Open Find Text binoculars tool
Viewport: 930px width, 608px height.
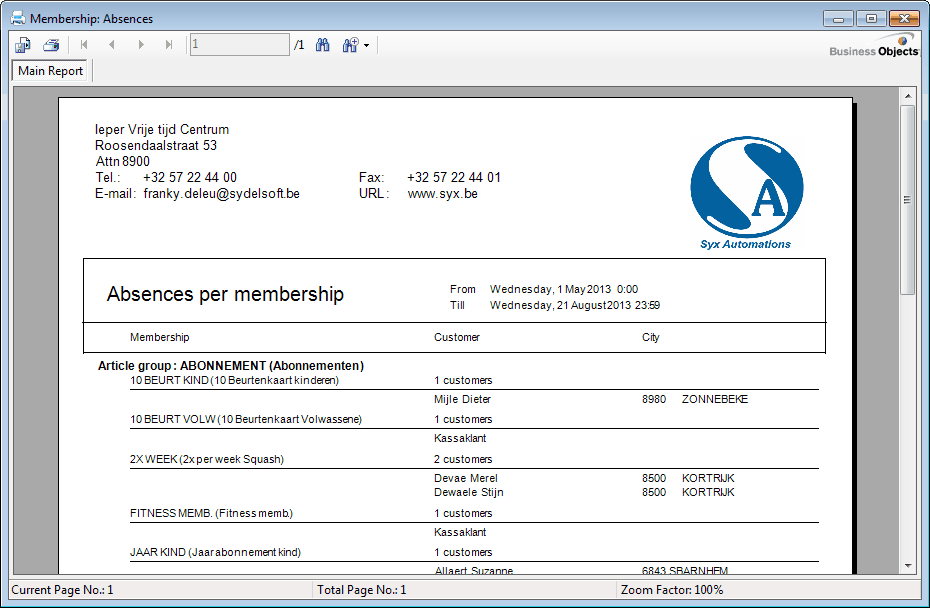coord(323,45)
